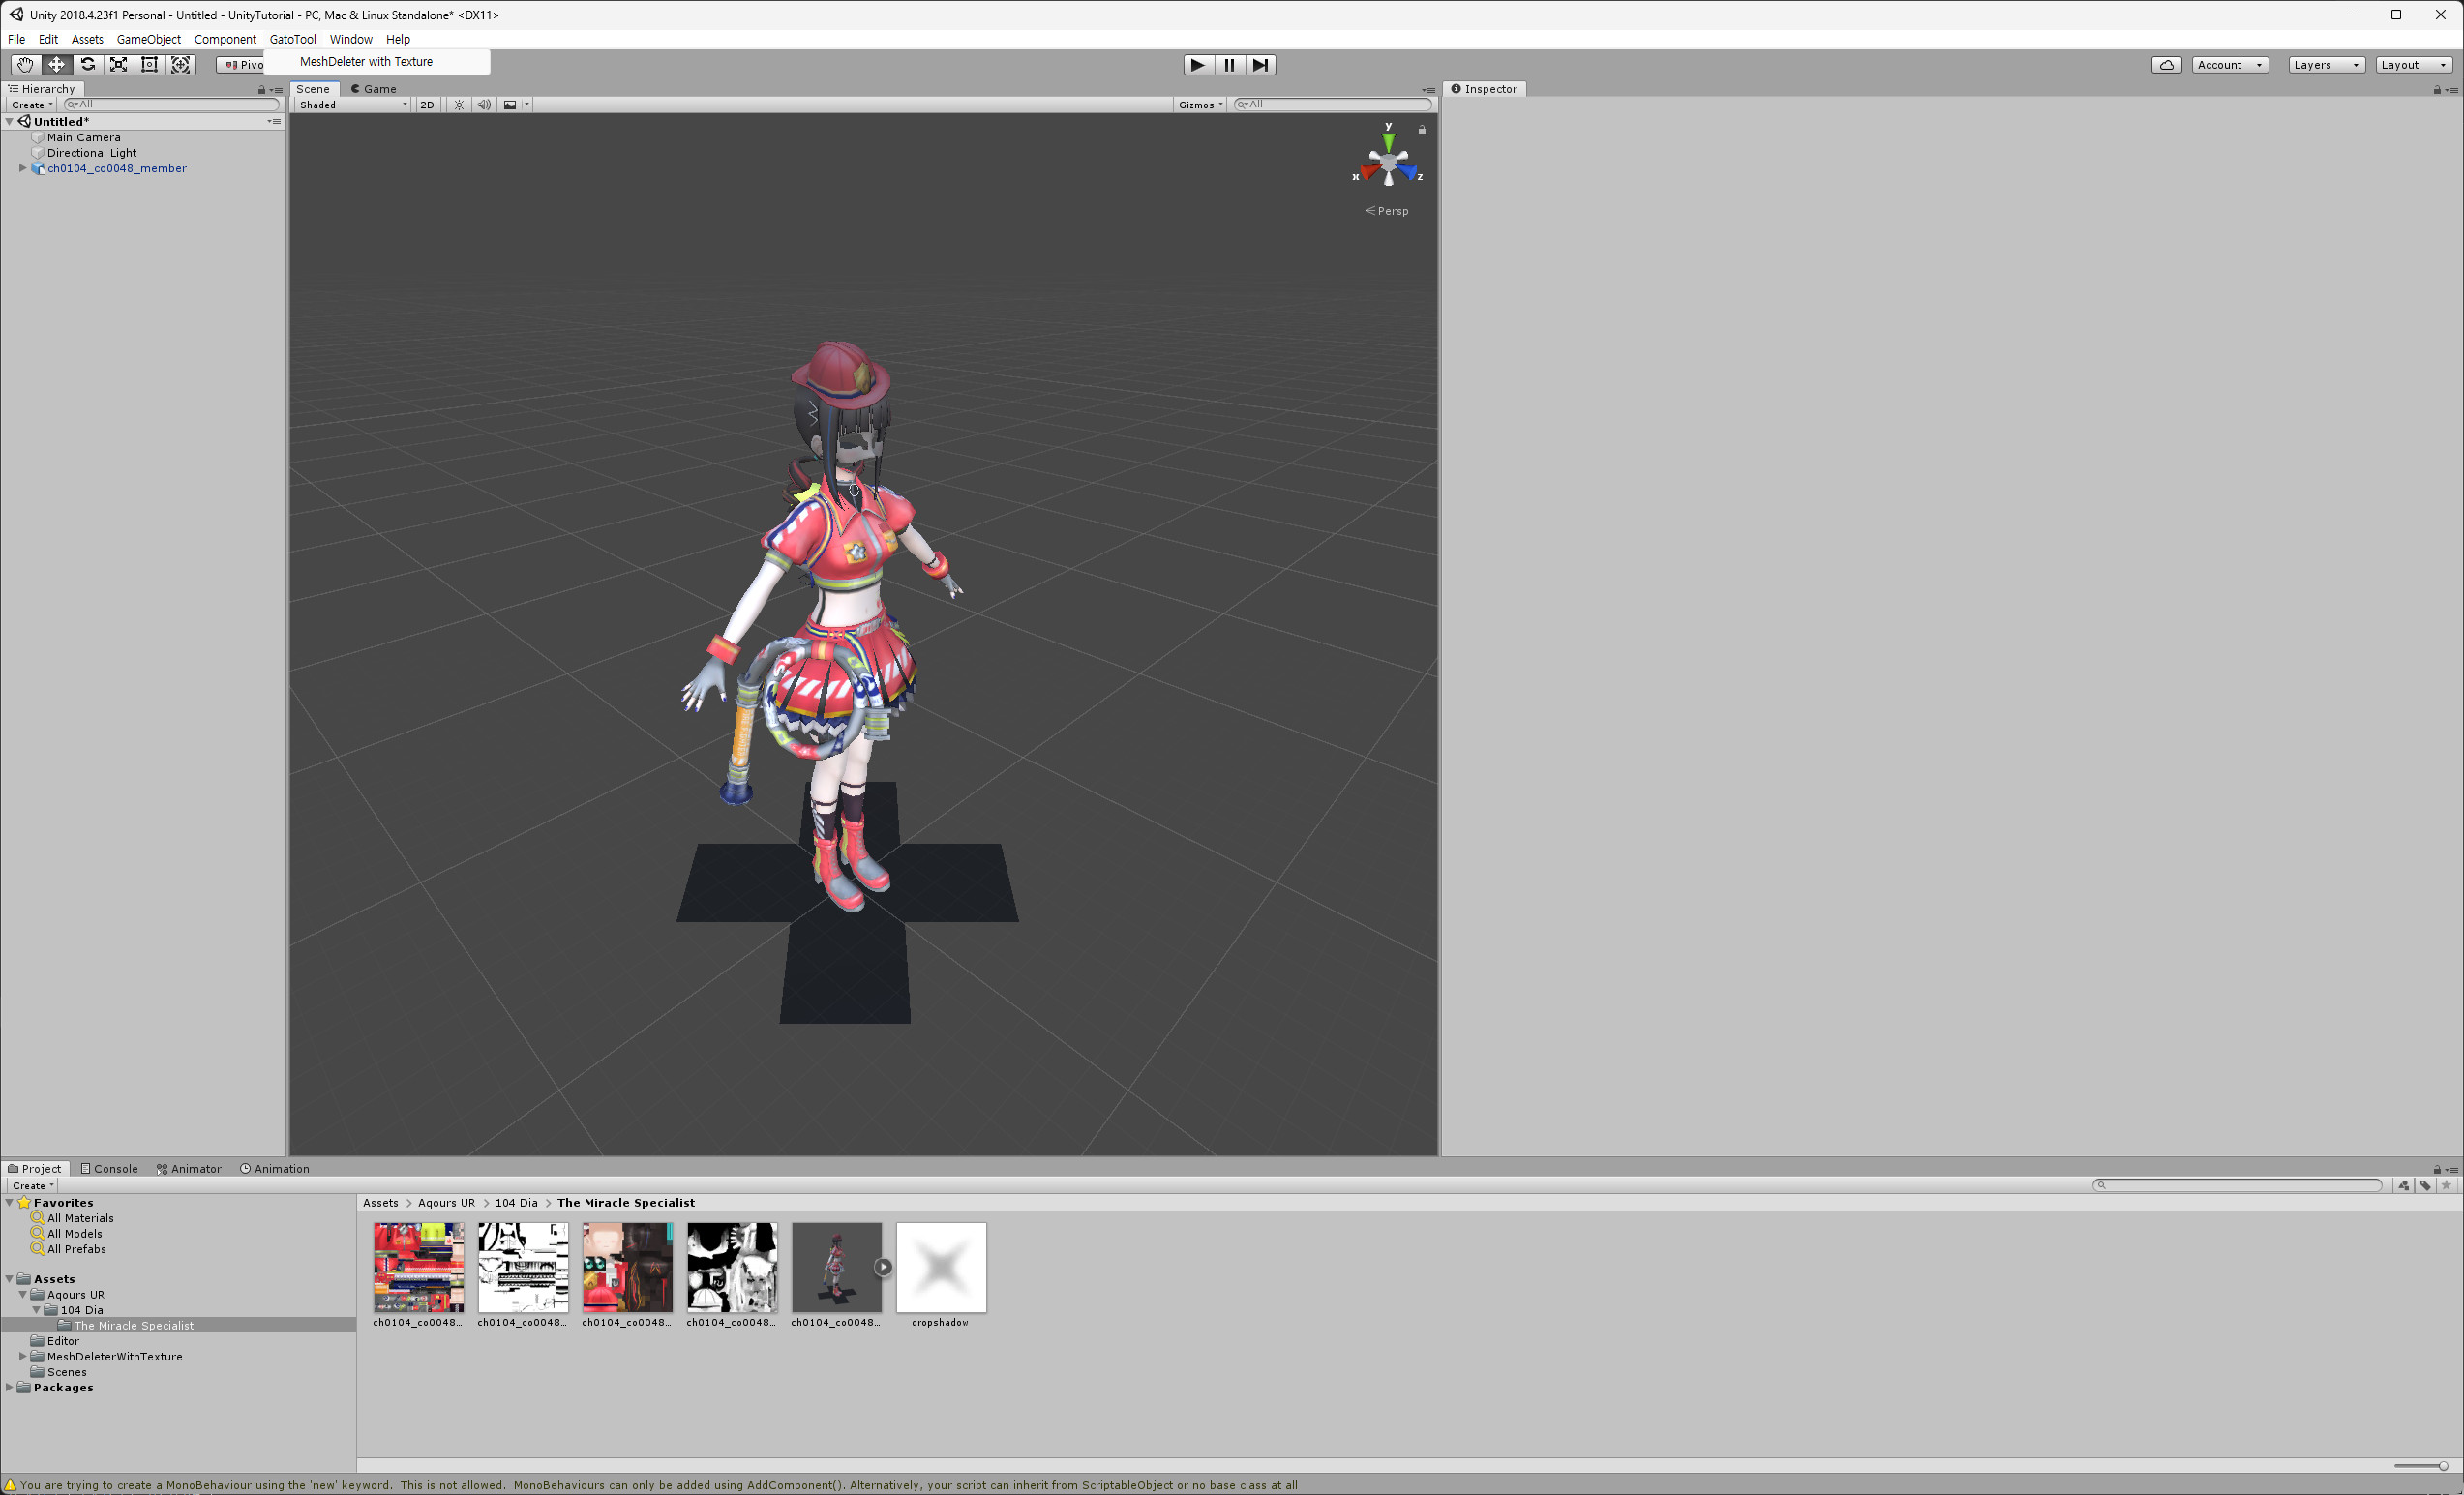Click the scene view audio toggle icon
This screenshot has height=1495, width=2464.
pos(484,104)
